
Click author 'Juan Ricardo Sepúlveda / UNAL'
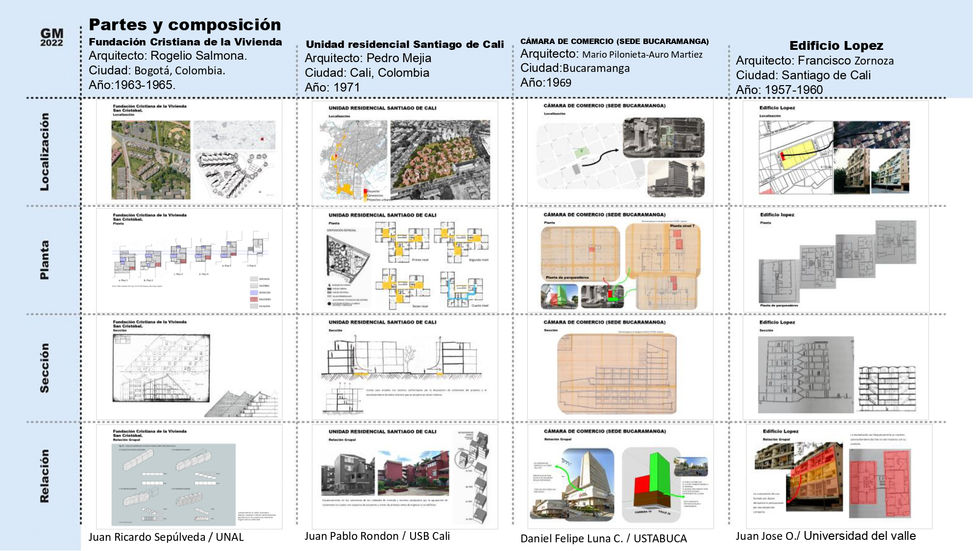166,537
